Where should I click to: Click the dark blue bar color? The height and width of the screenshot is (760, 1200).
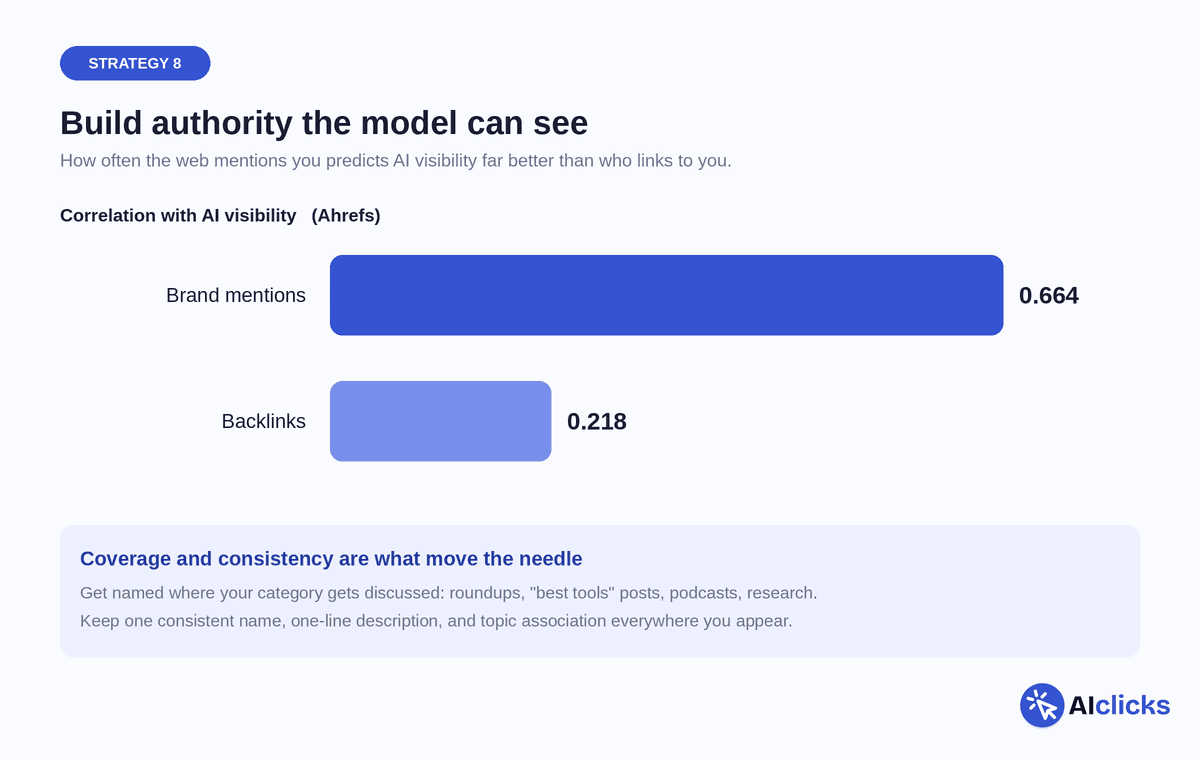666,295
